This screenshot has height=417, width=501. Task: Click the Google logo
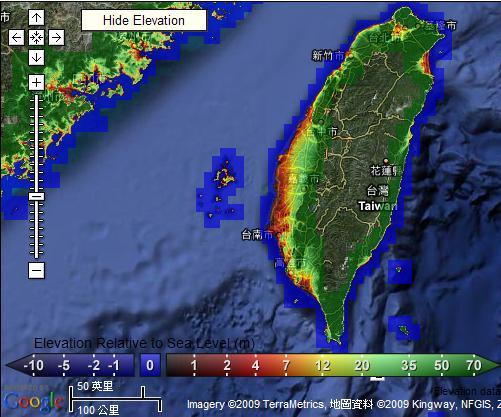coord(34,401)
